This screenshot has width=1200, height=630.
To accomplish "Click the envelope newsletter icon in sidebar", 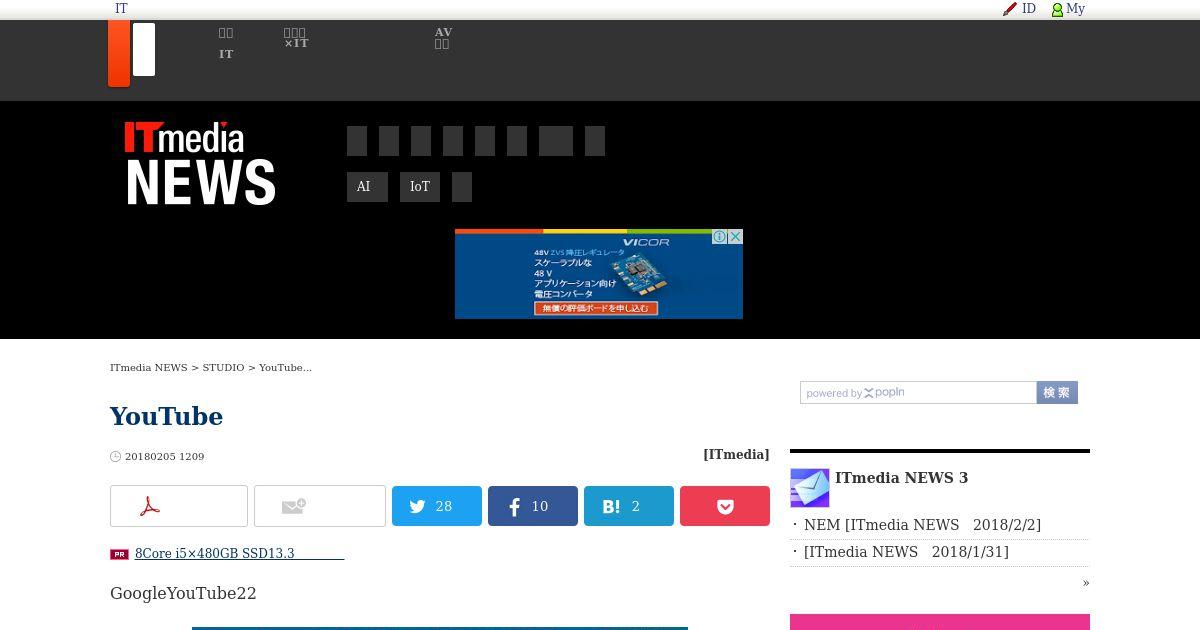I will click(810, 488).
